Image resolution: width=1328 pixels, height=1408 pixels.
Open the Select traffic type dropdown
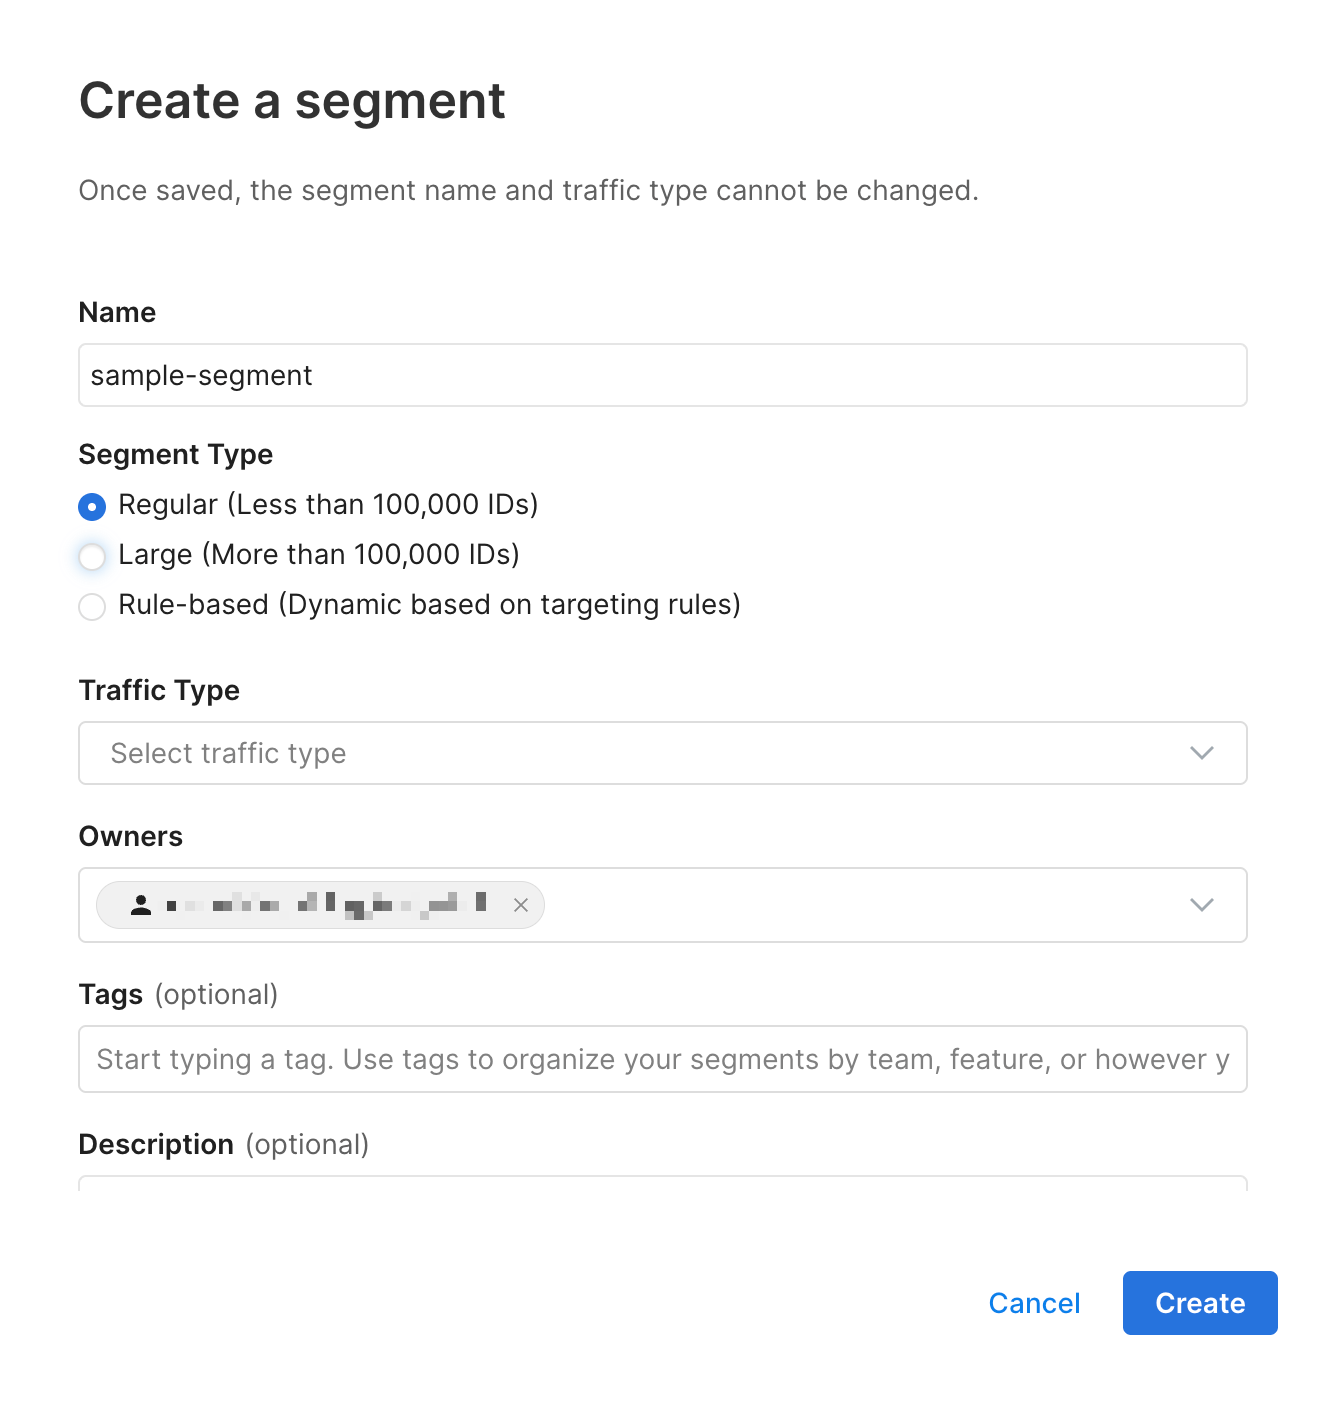[x=640, y=753]
